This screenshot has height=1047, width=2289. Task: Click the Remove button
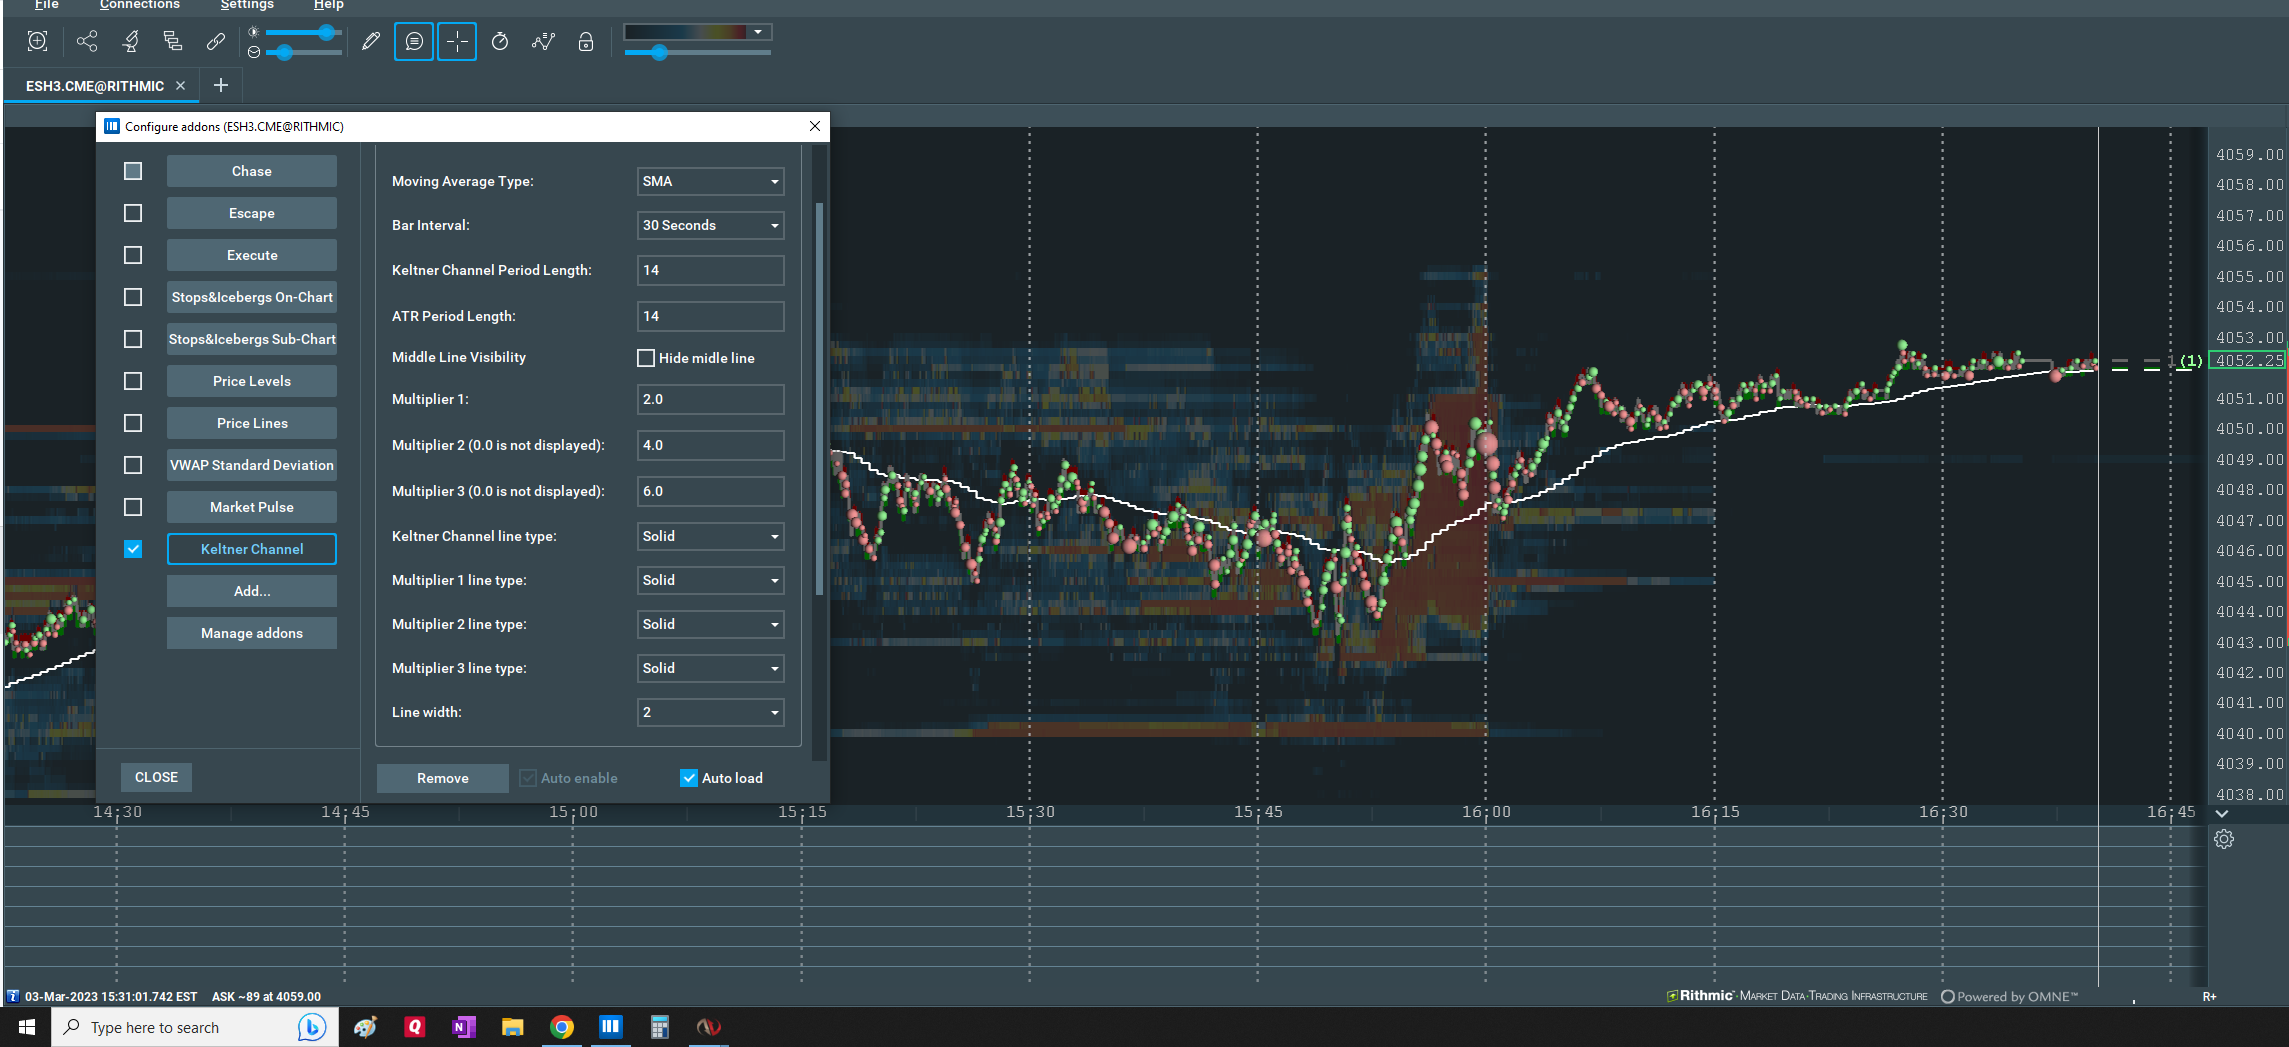442,778
